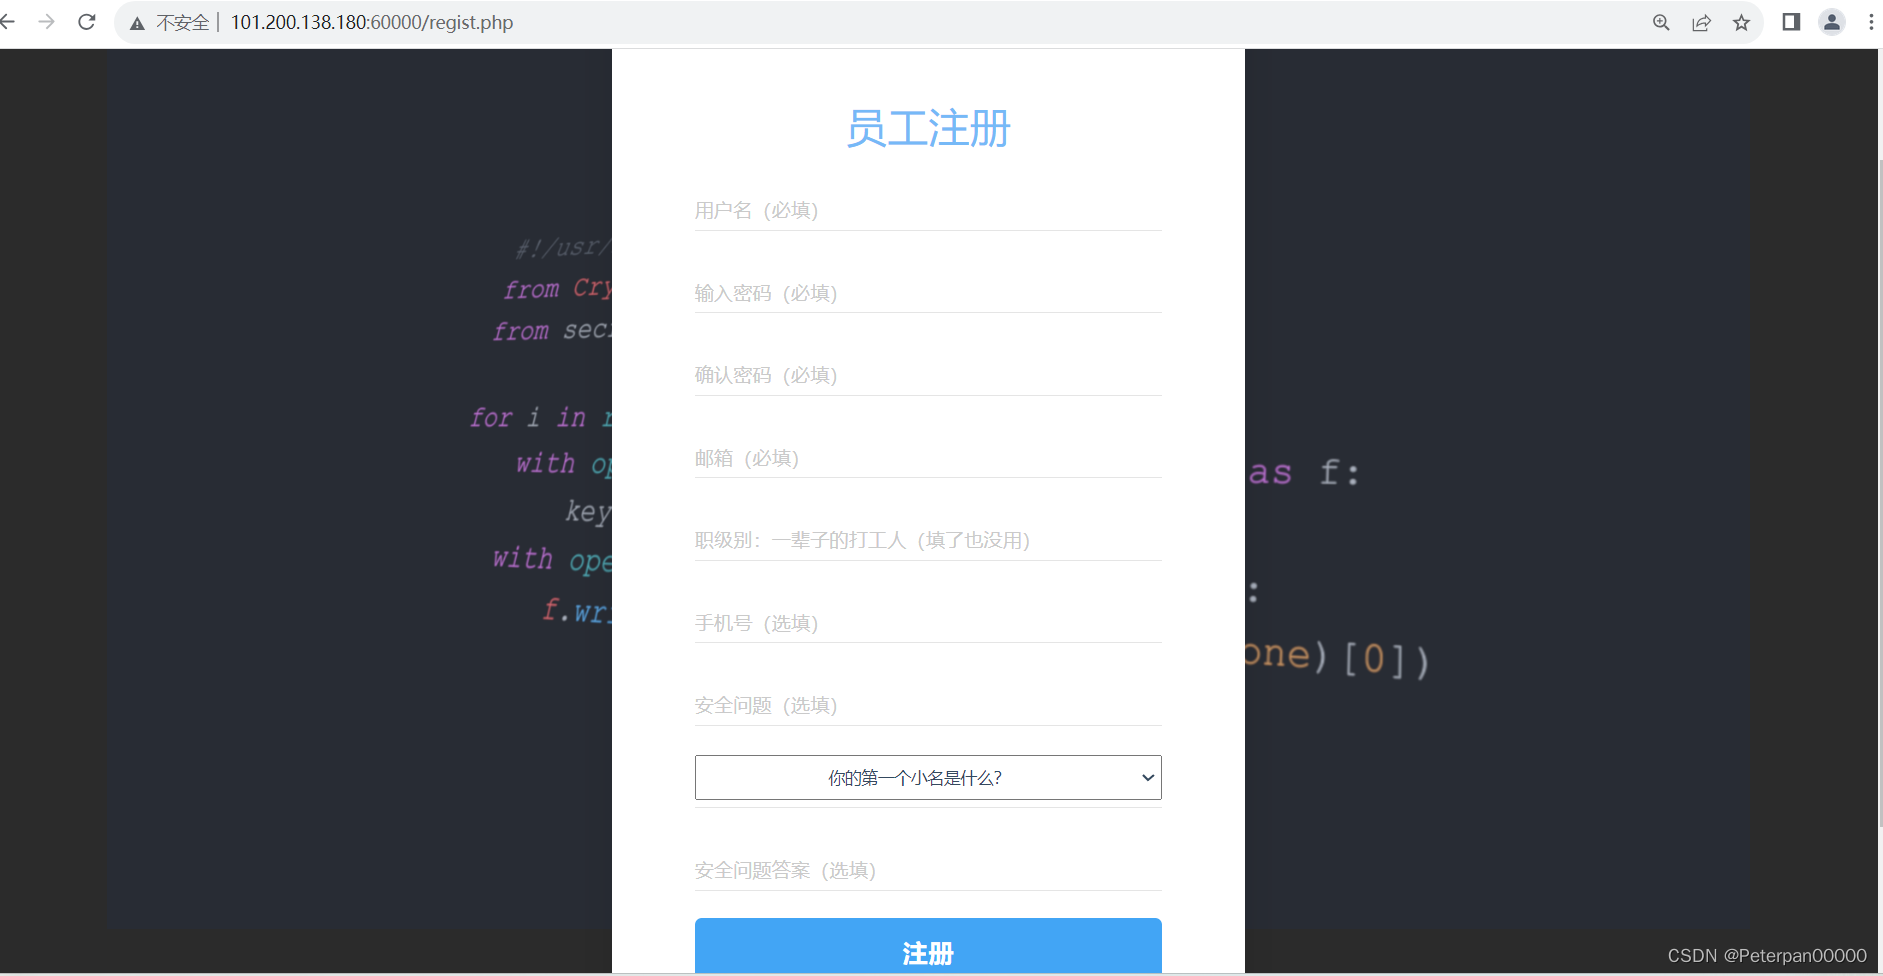This screenshot has width=1883, height=976.
Task: Focus the 输入密码 (必填) field
Action: (928, 293)
